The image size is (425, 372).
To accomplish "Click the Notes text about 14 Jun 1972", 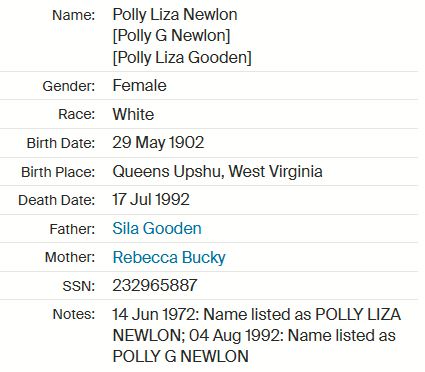I will 257,335.
